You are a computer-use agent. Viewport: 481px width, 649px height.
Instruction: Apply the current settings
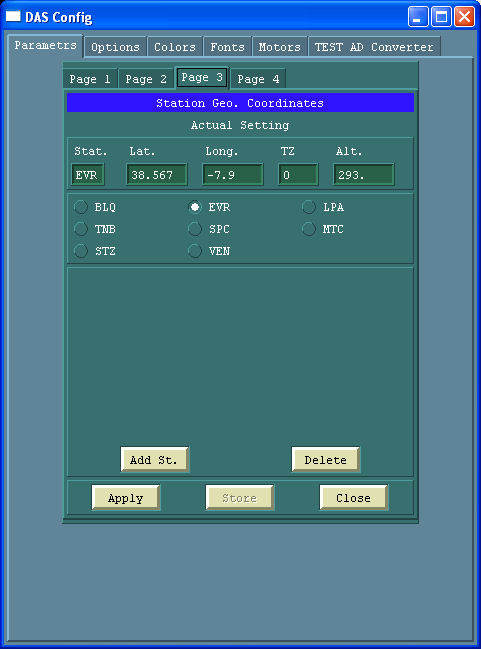[125, 498]
